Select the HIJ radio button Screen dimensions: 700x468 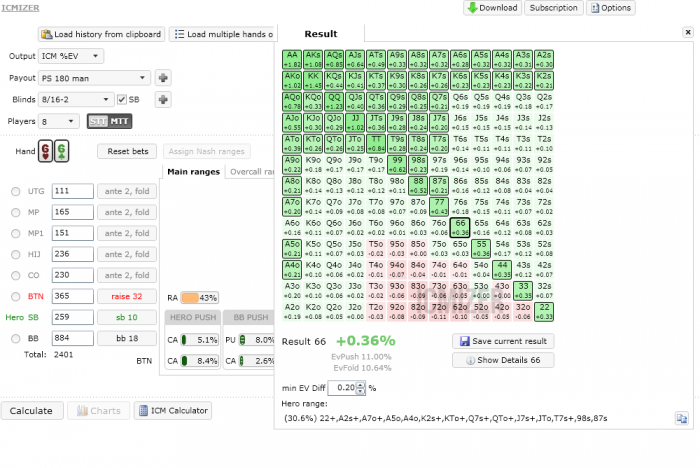[16, 255]
